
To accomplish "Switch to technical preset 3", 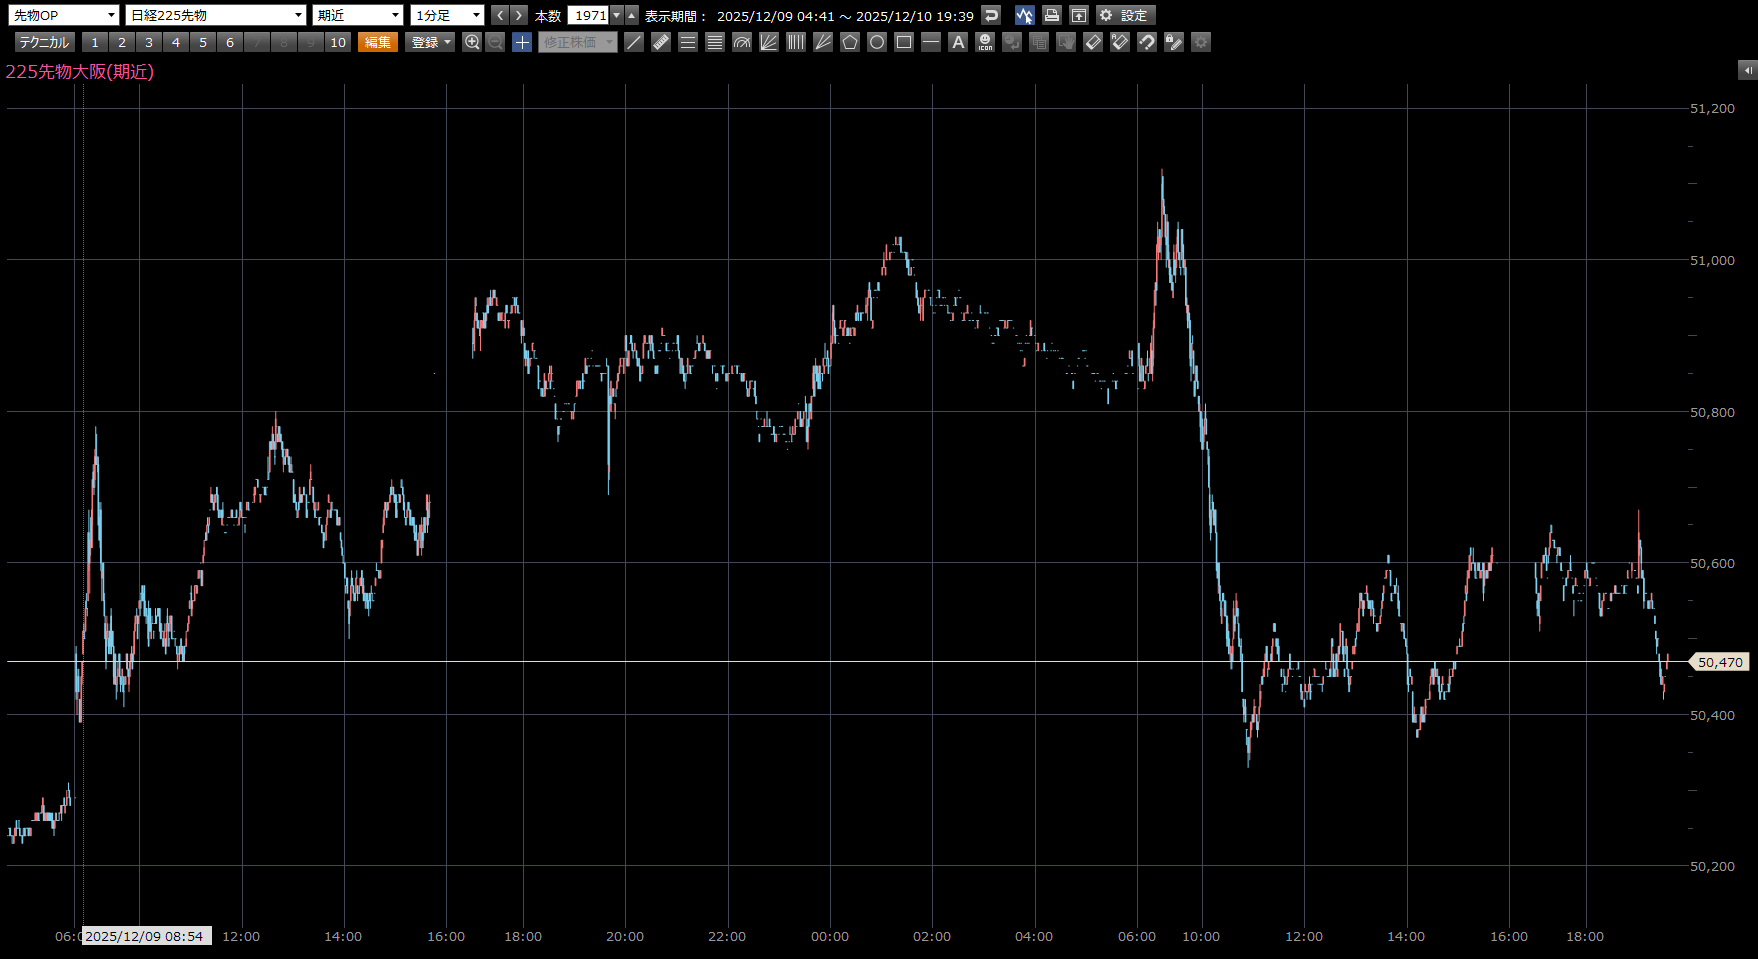I will point(149,42).
